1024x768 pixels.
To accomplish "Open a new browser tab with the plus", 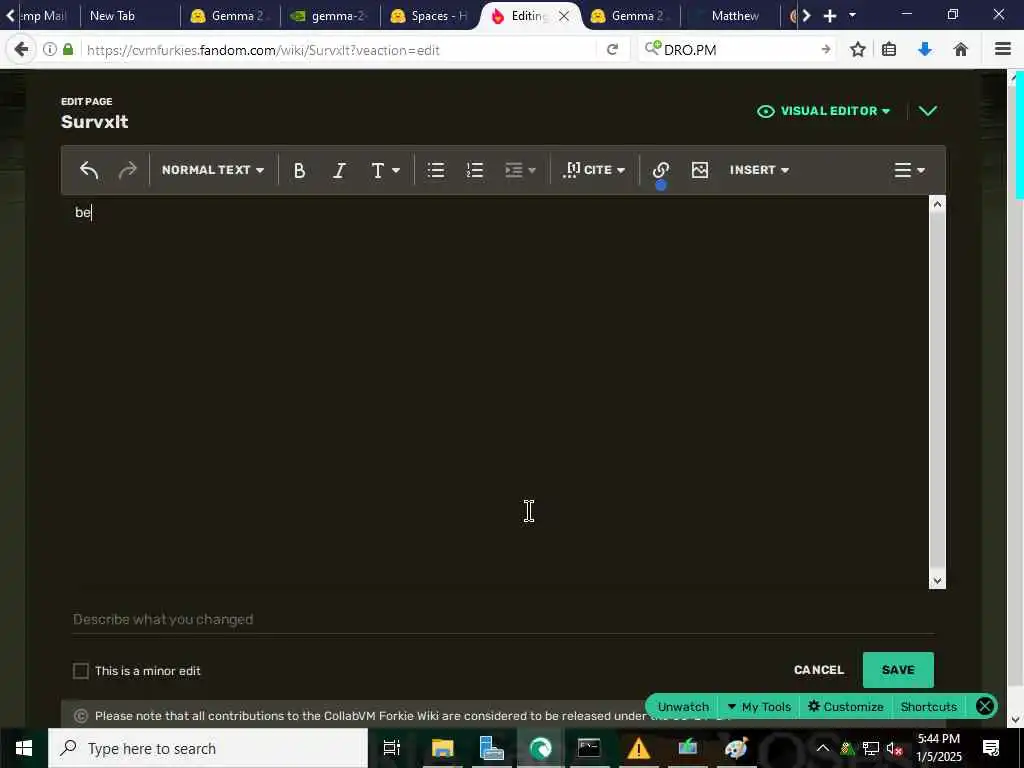I will (830, 16).
